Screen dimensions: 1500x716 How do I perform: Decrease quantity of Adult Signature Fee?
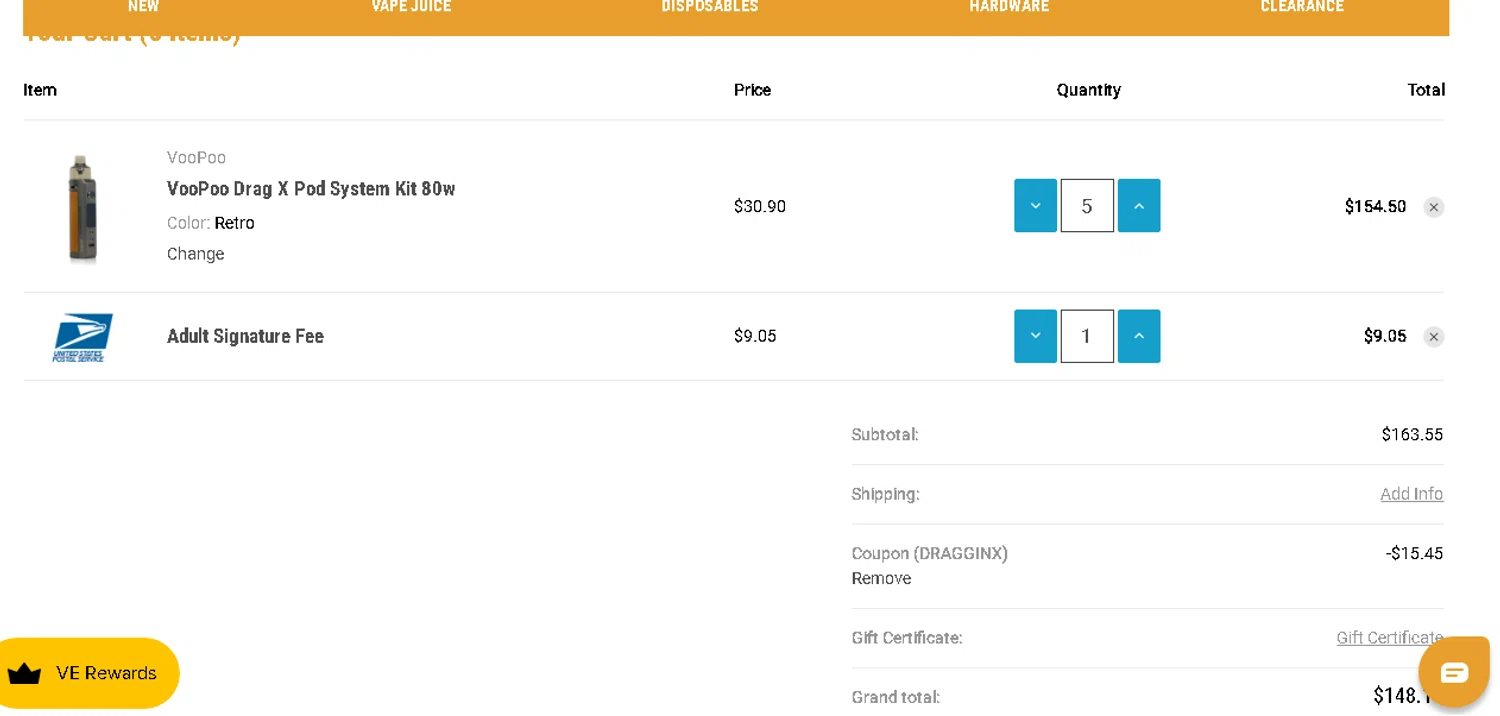click(1035, 336)
